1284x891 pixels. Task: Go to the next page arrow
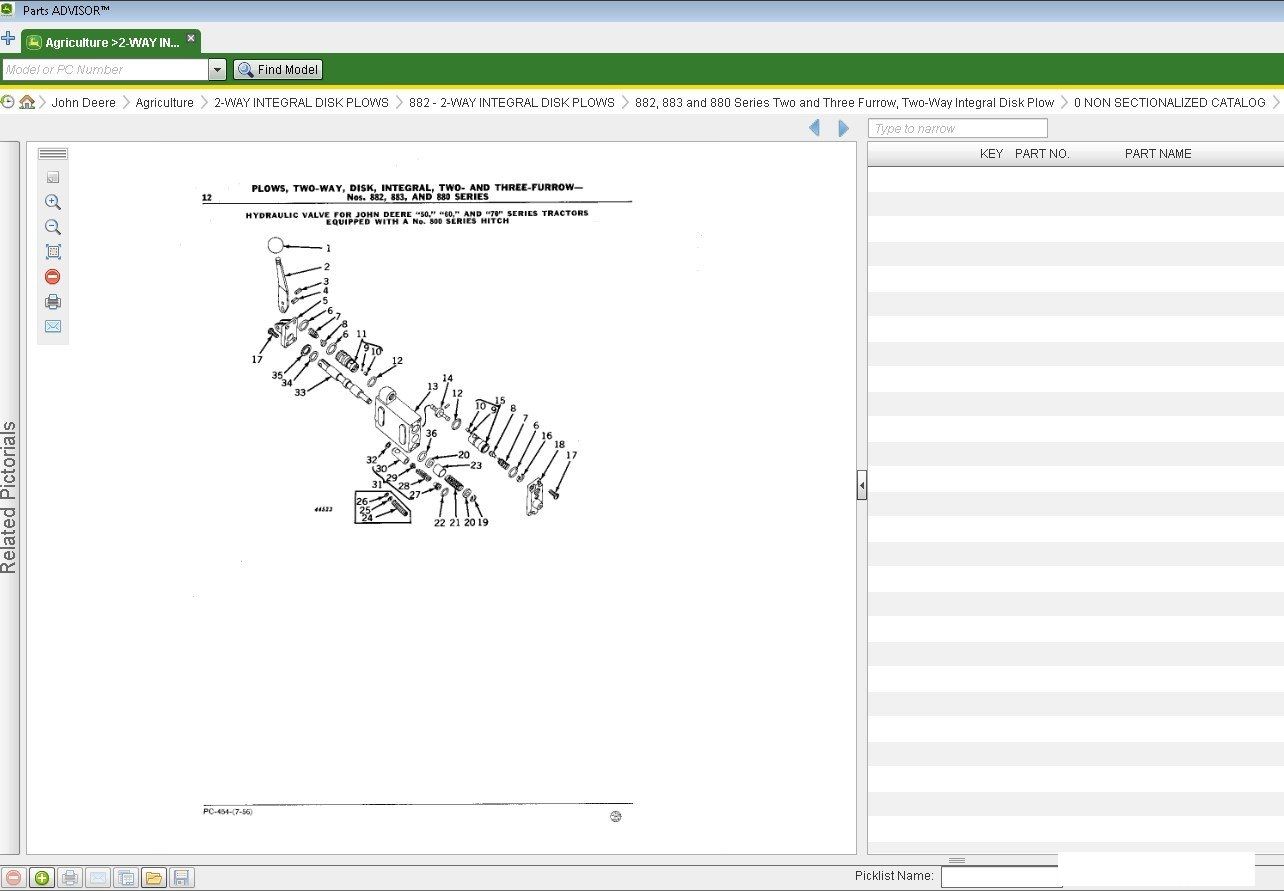click(x=843, y=128)
